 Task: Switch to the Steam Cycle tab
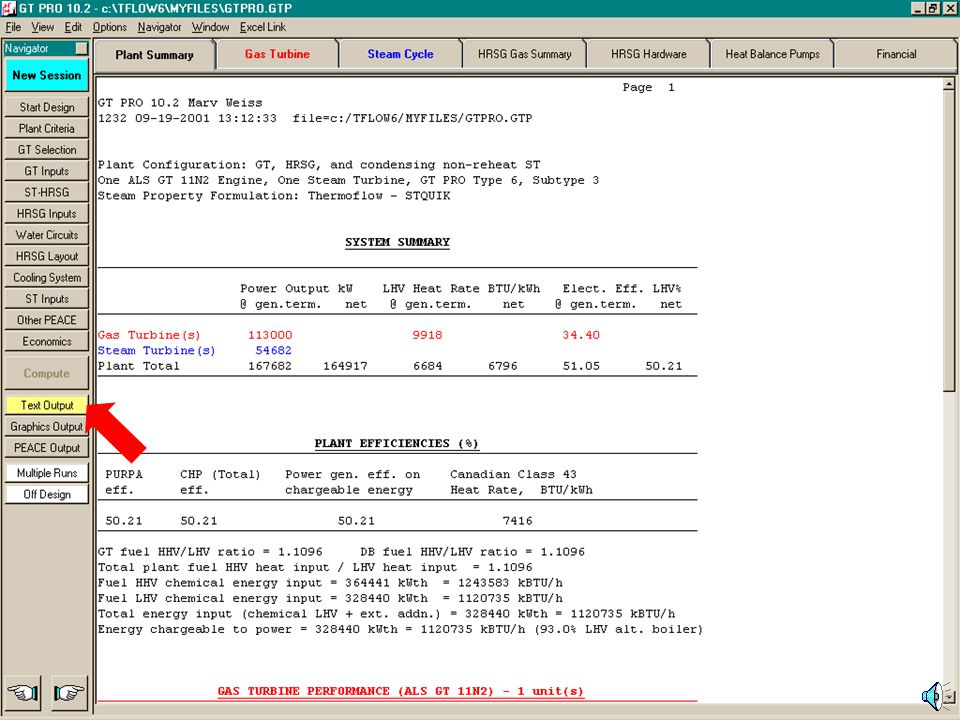pyautogui.click(x=400, y=54)
